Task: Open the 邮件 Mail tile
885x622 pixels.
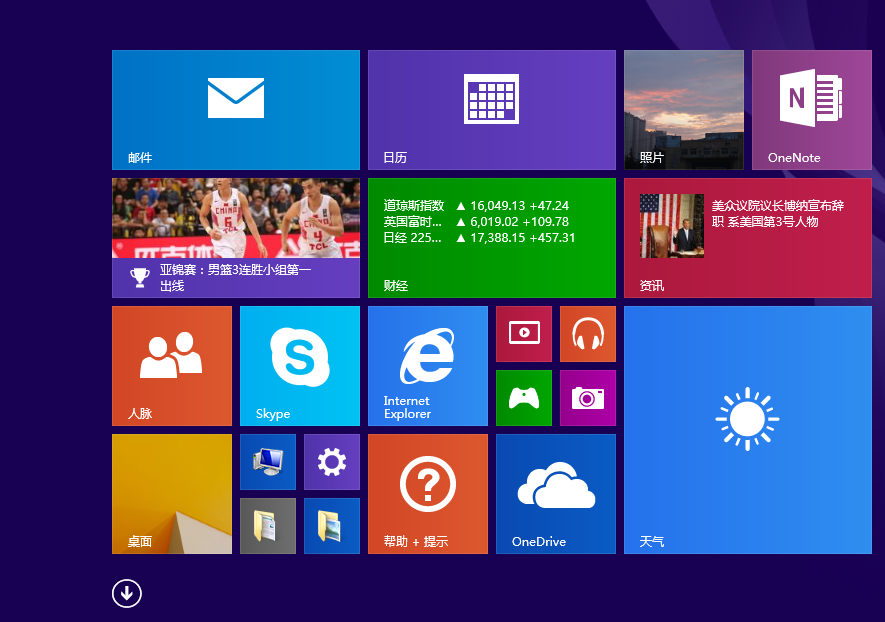Action: click(236, 110)
